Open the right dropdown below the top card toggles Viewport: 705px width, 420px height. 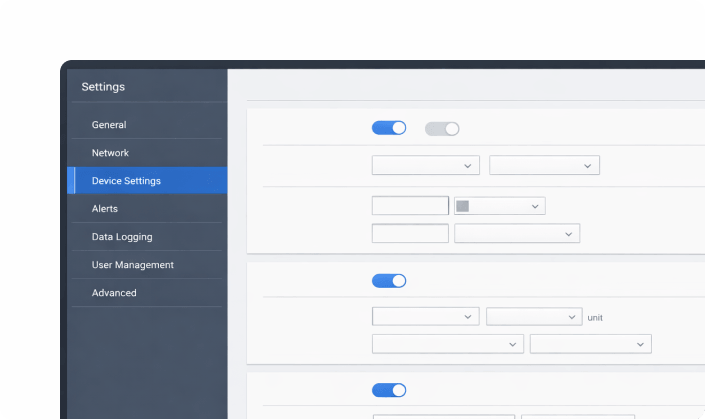[544, 165]
